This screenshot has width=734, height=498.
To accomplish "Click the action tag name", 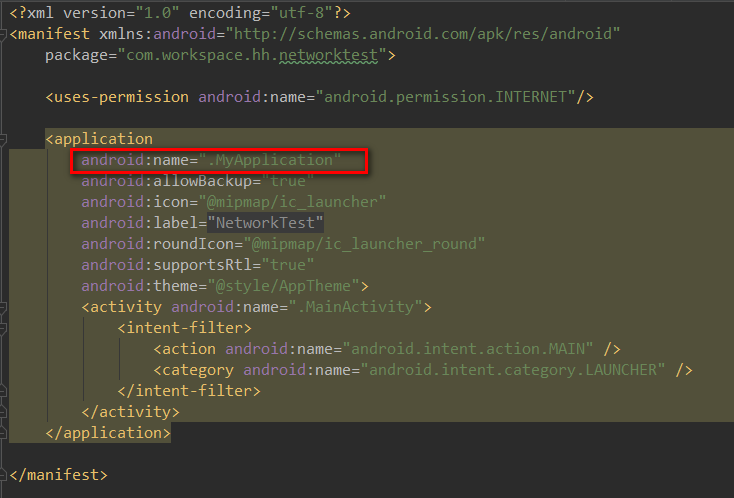I will tap(189, 349).
